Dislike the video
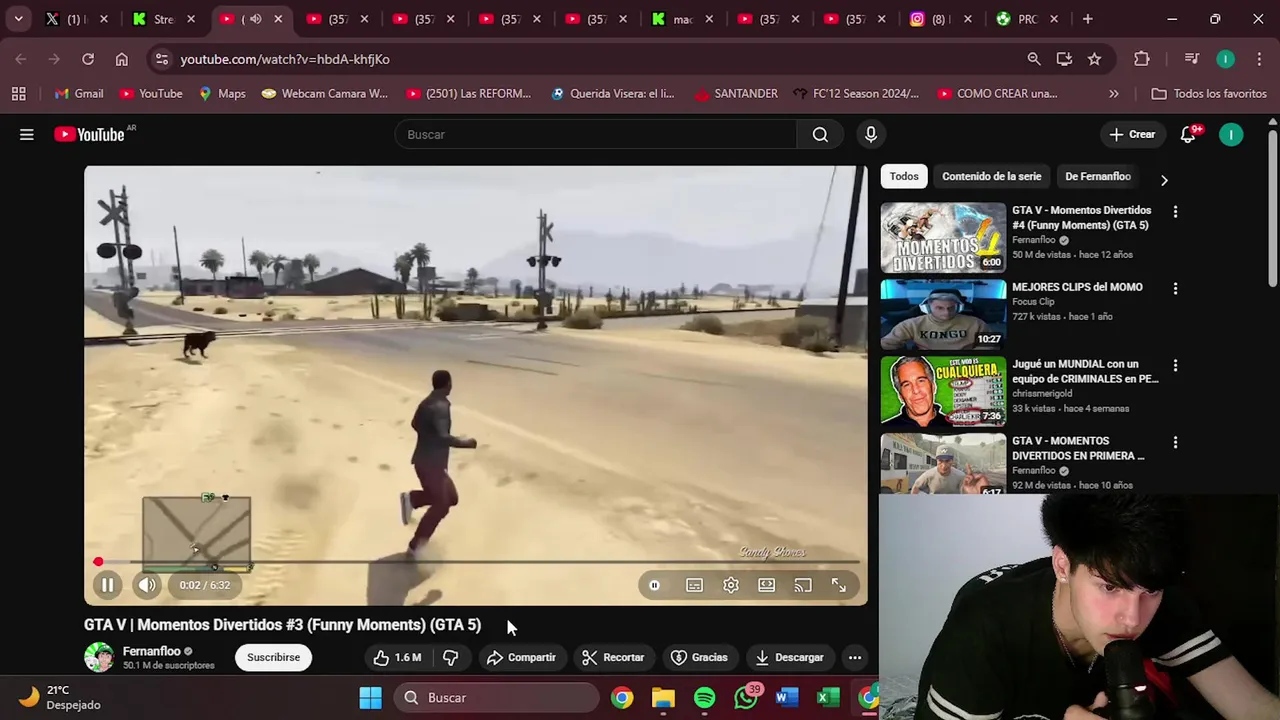Image resolution: width=1280 pixels, height=720 pixels. coord(450,657)
